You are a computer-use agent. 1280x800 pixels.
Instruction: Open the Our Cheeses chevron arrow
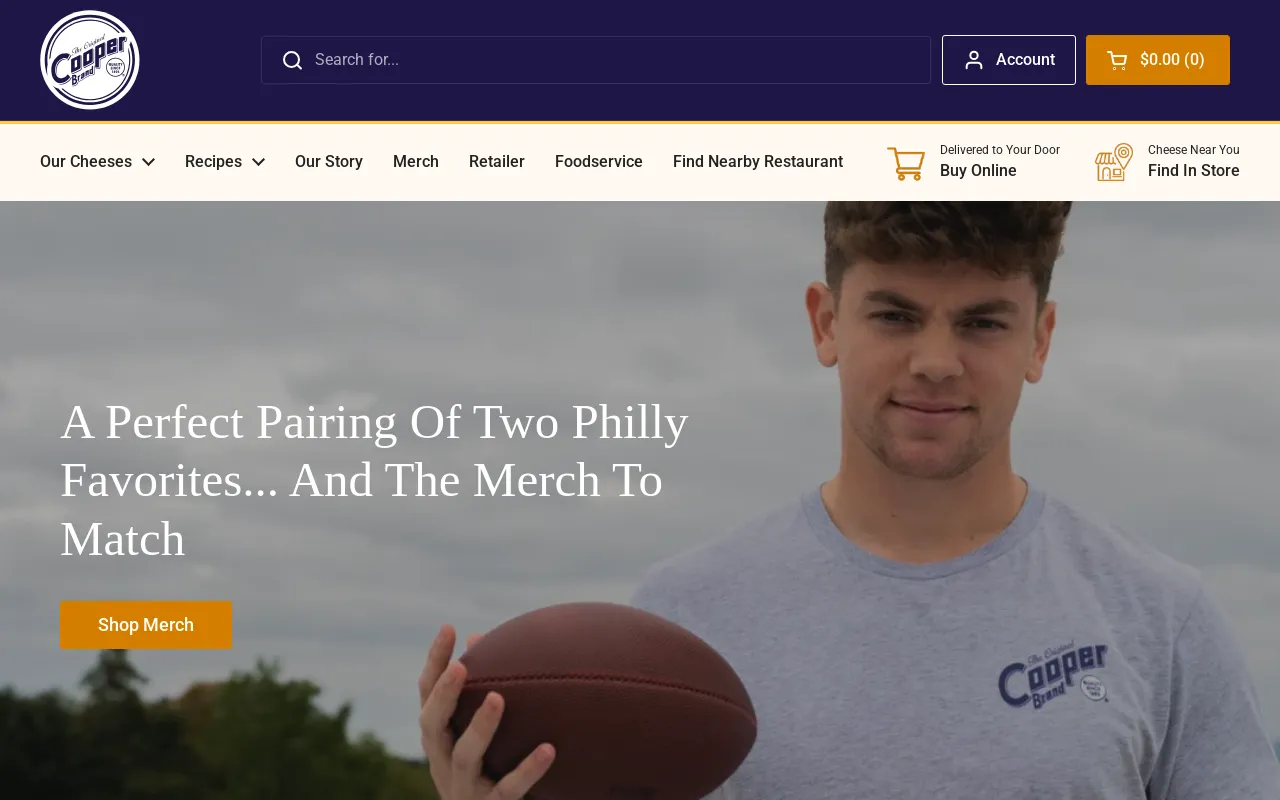148,161
